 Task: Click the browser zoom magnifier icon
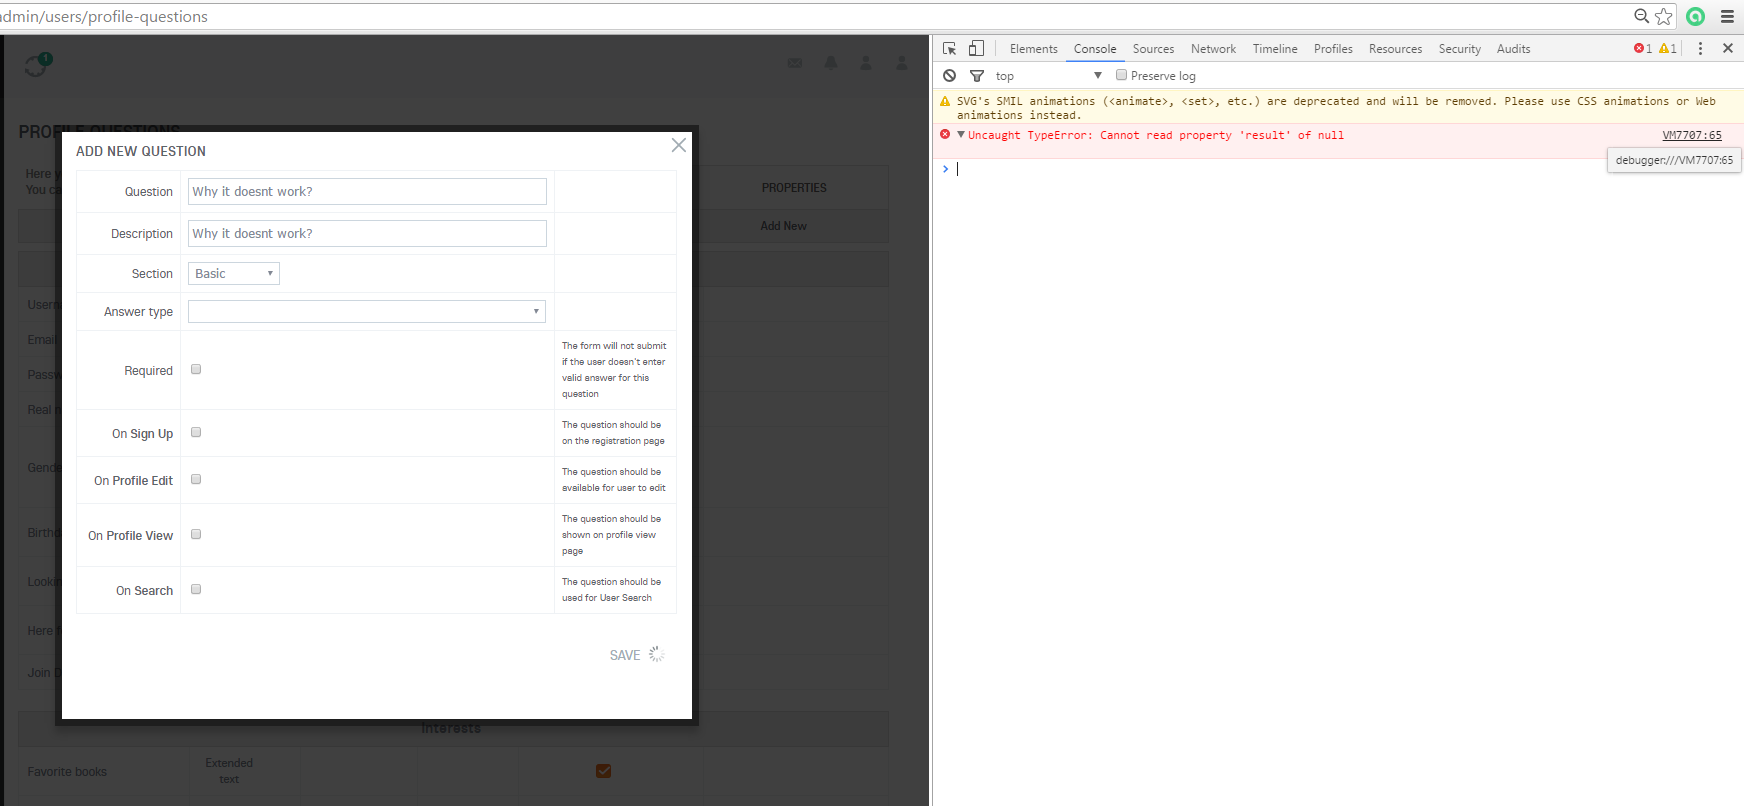click(x=1641, y=16)
